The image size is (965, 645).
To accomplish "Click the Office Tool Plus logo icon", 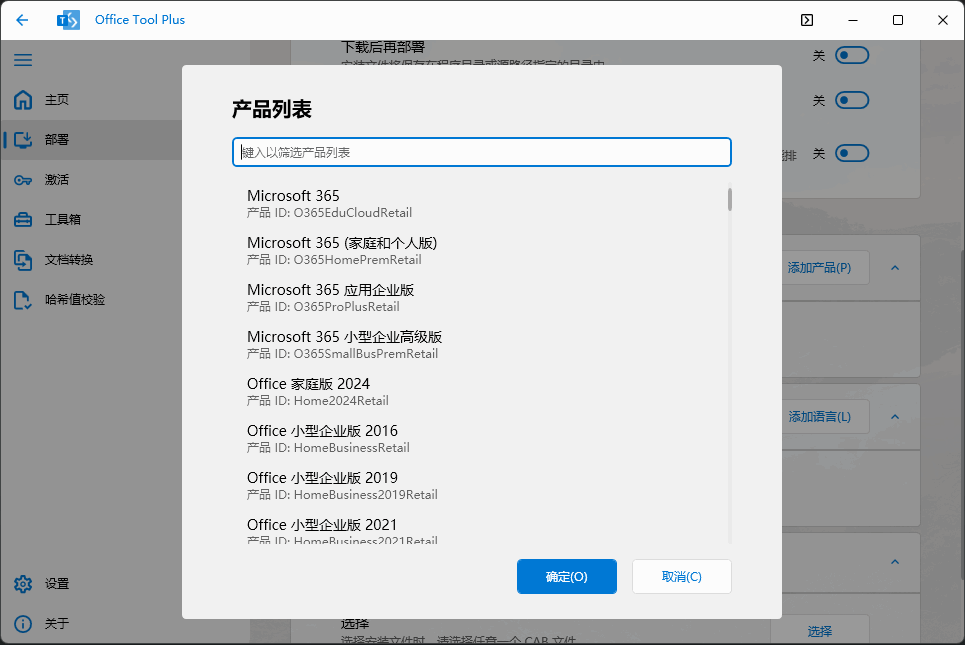I will 67,19.
